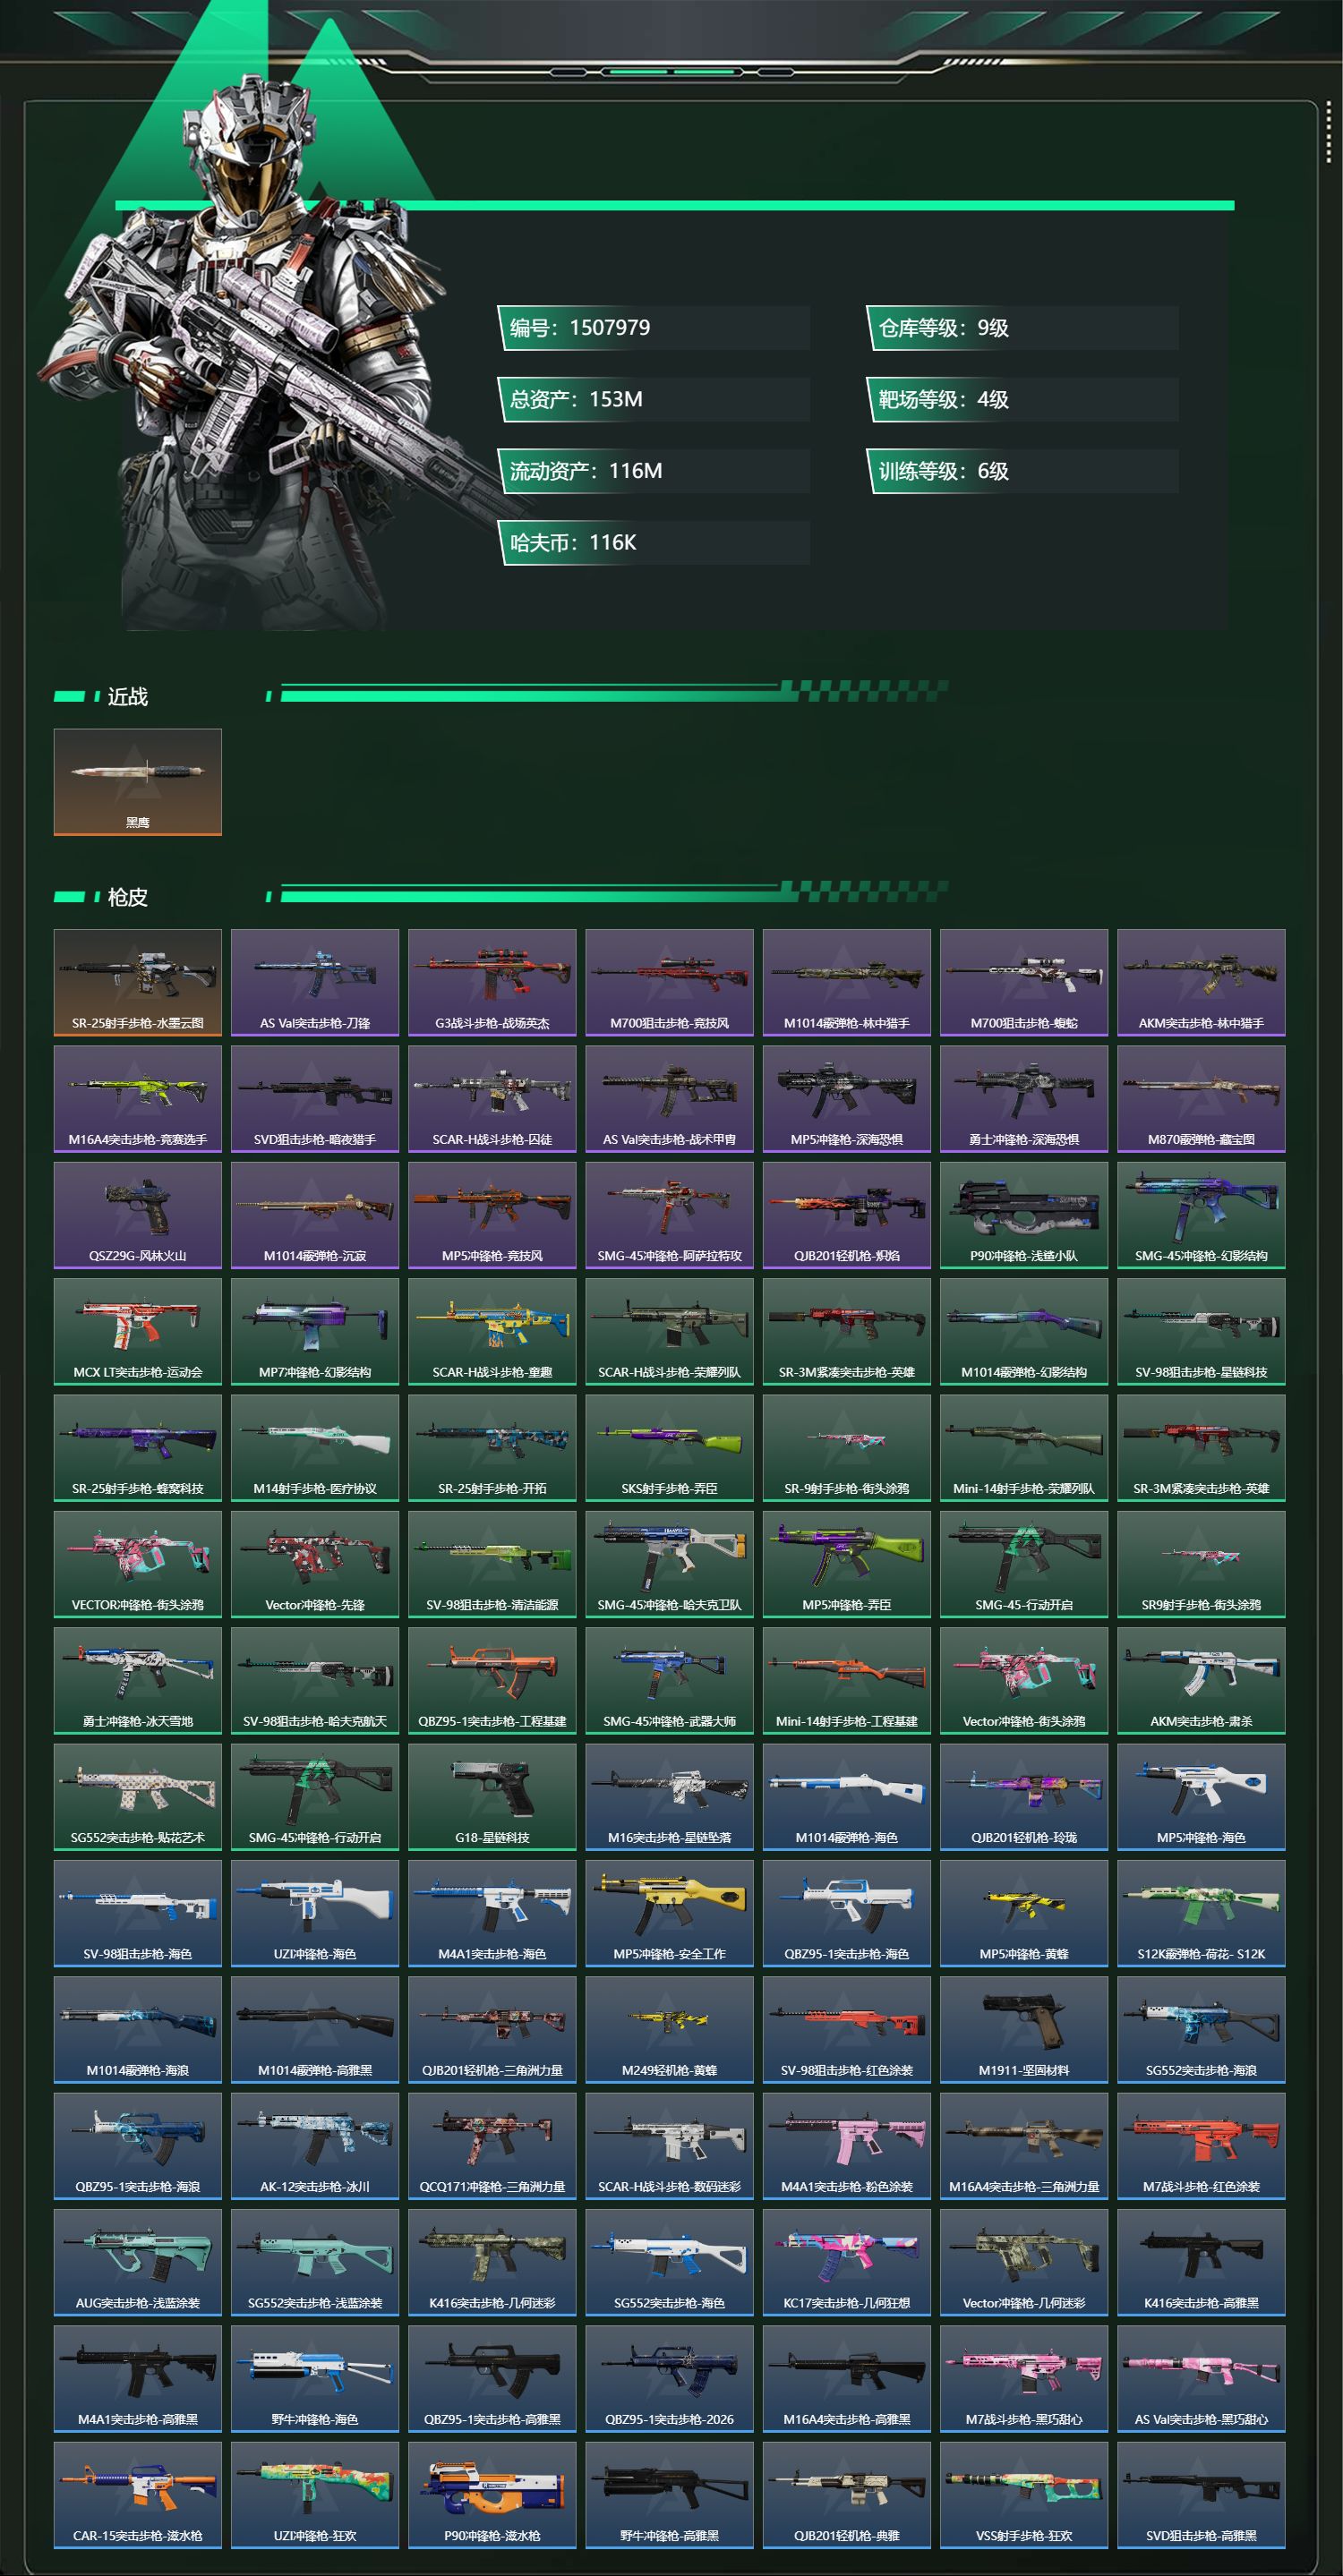
Task: Open the CAR-15突击步枪-滋水枪 skin
Action: point(138,2495)
